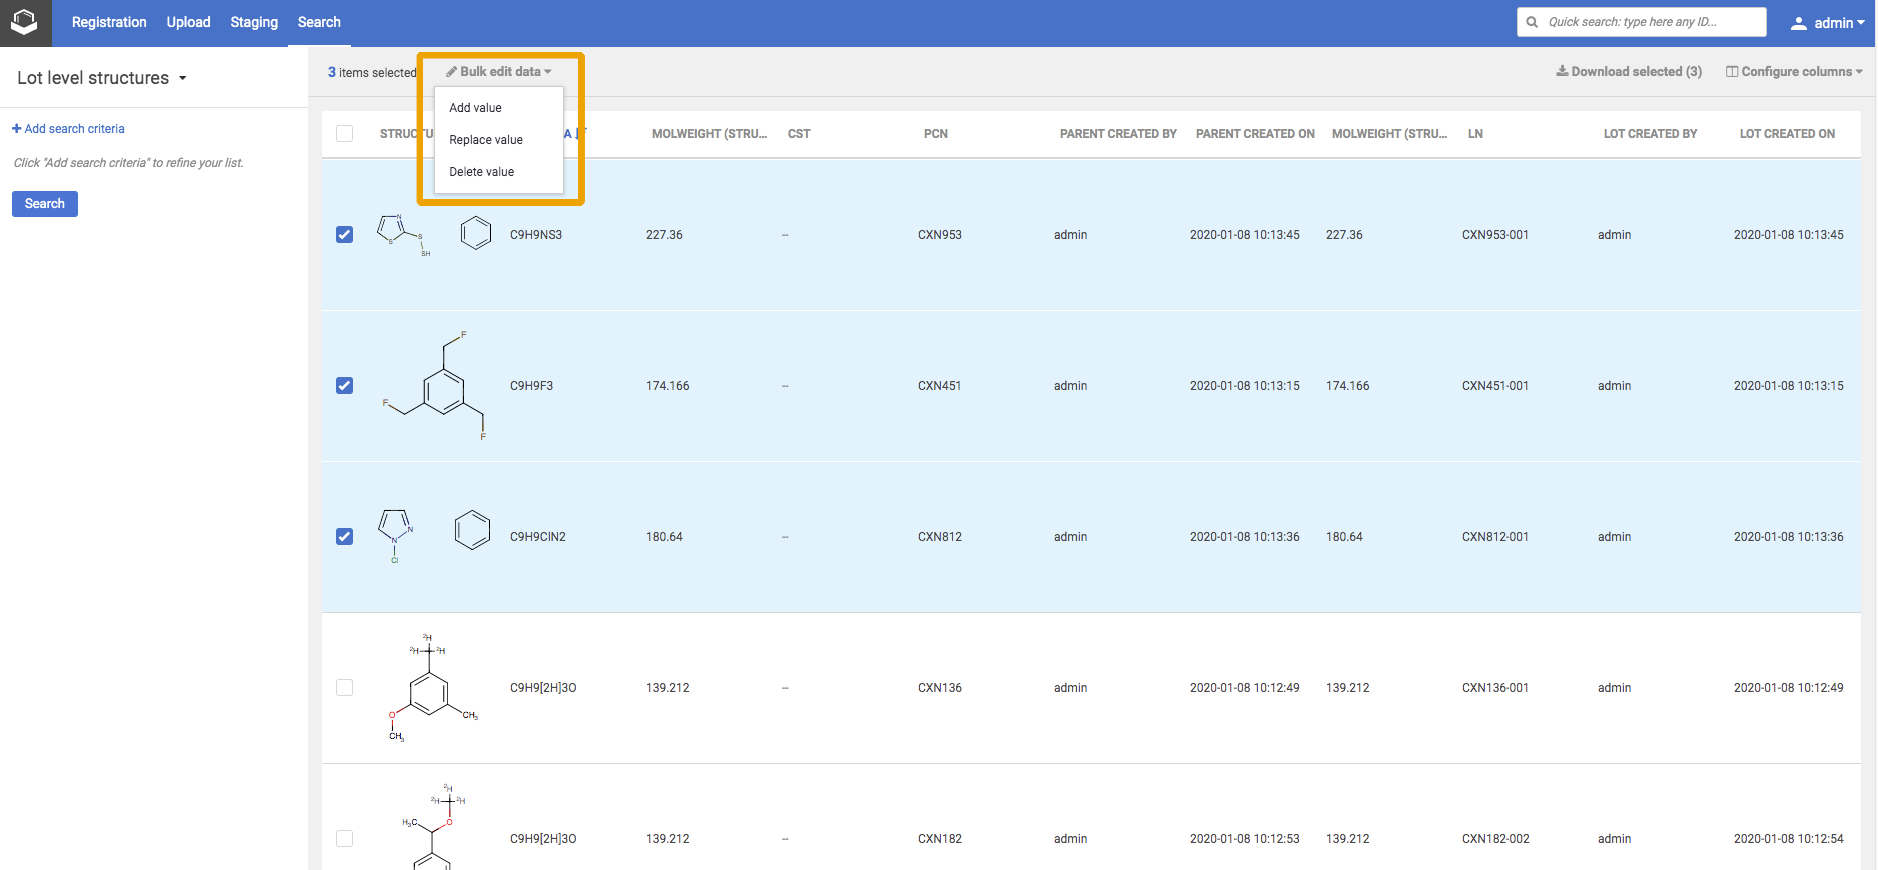Image resolution: width=1878 pixels, height=870 pixels.
Task: Choose Replace value from the menu
Action: 486,140
